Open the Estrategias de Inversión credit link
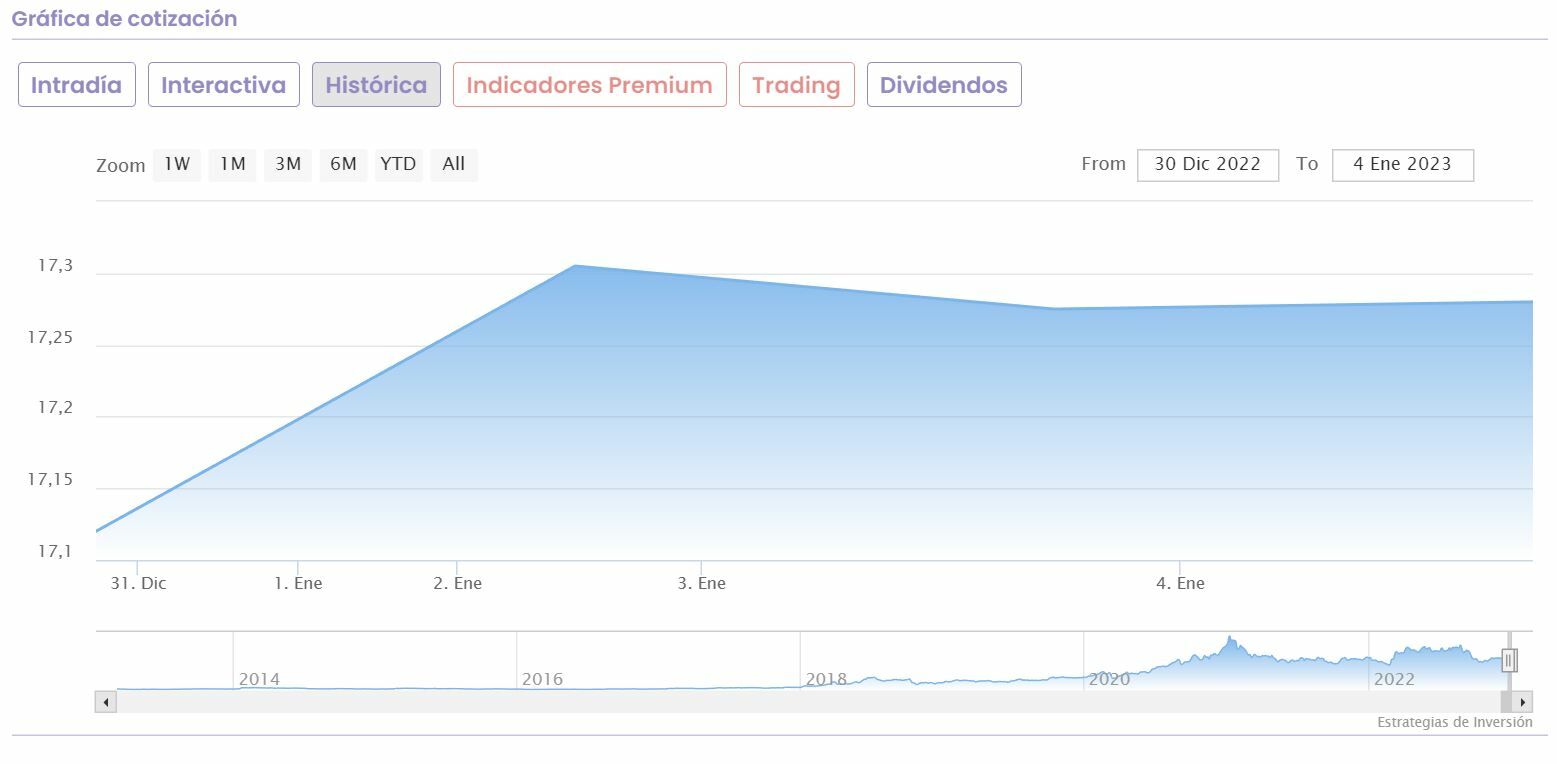 [x=1454, y=722]
